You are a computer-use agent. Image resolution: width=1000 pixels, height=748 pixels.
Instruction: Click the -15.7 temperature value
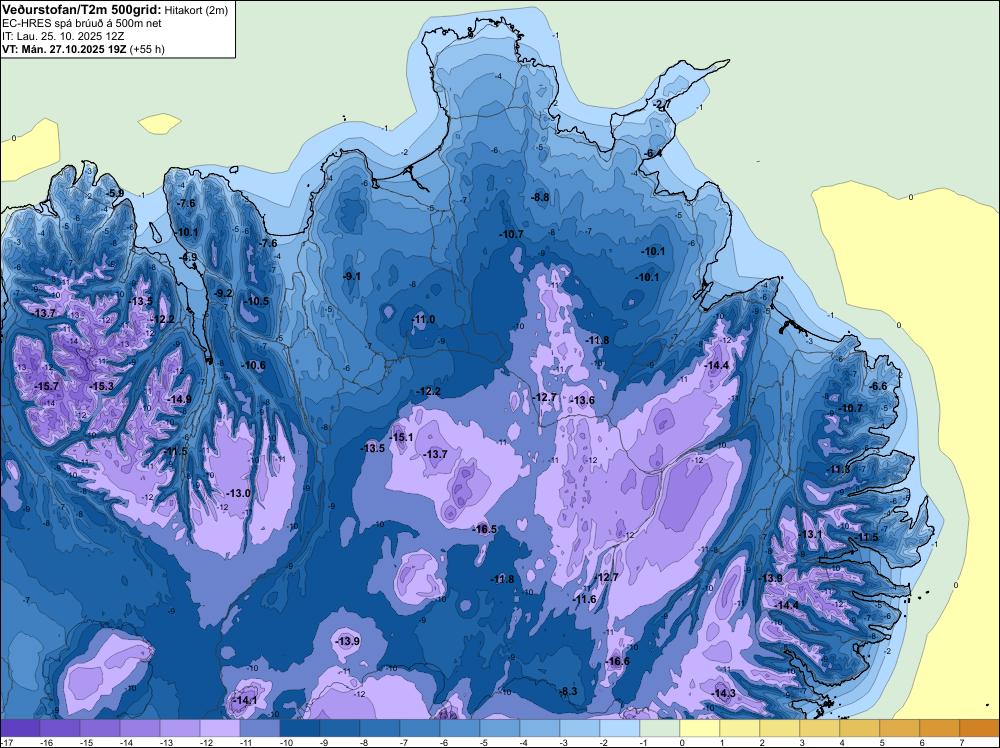(47, 386)
